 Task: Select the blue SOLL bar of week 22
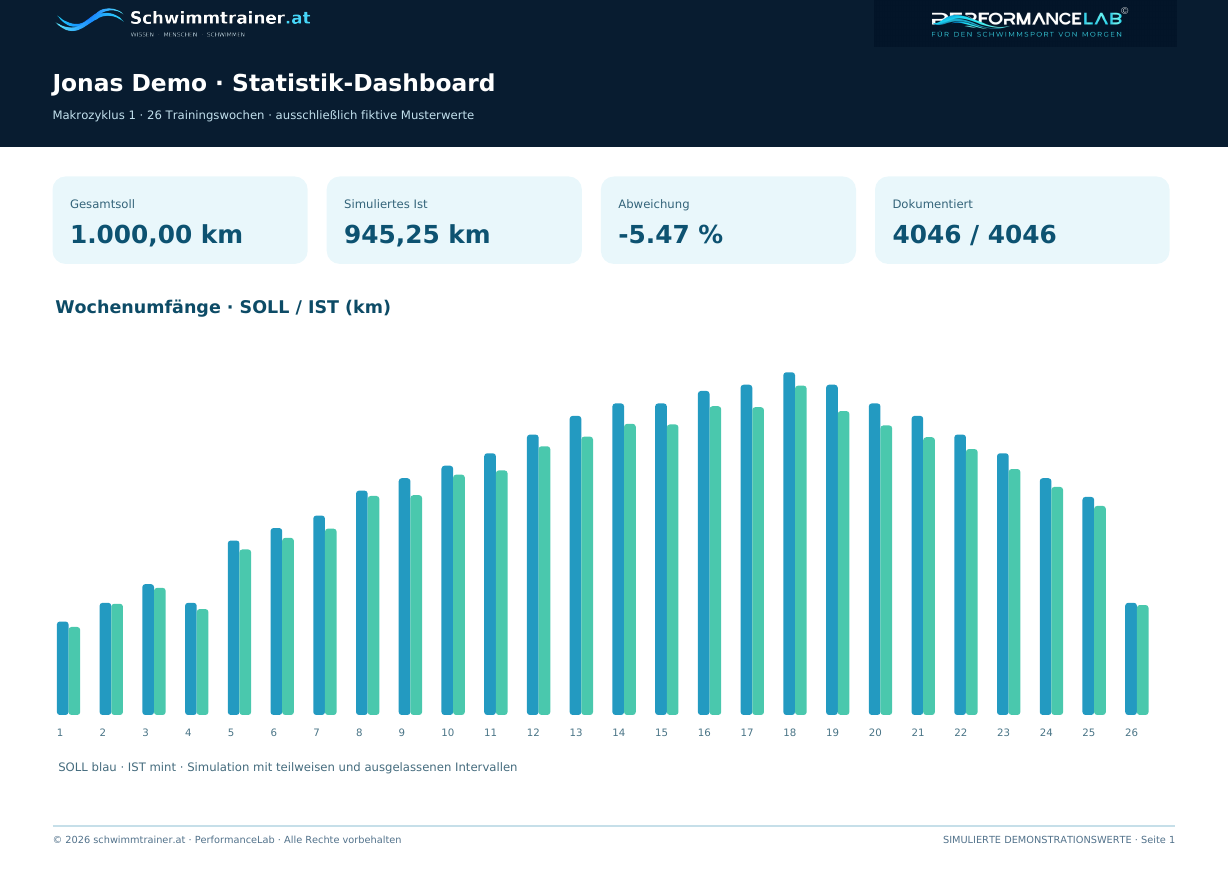[960, 575]
